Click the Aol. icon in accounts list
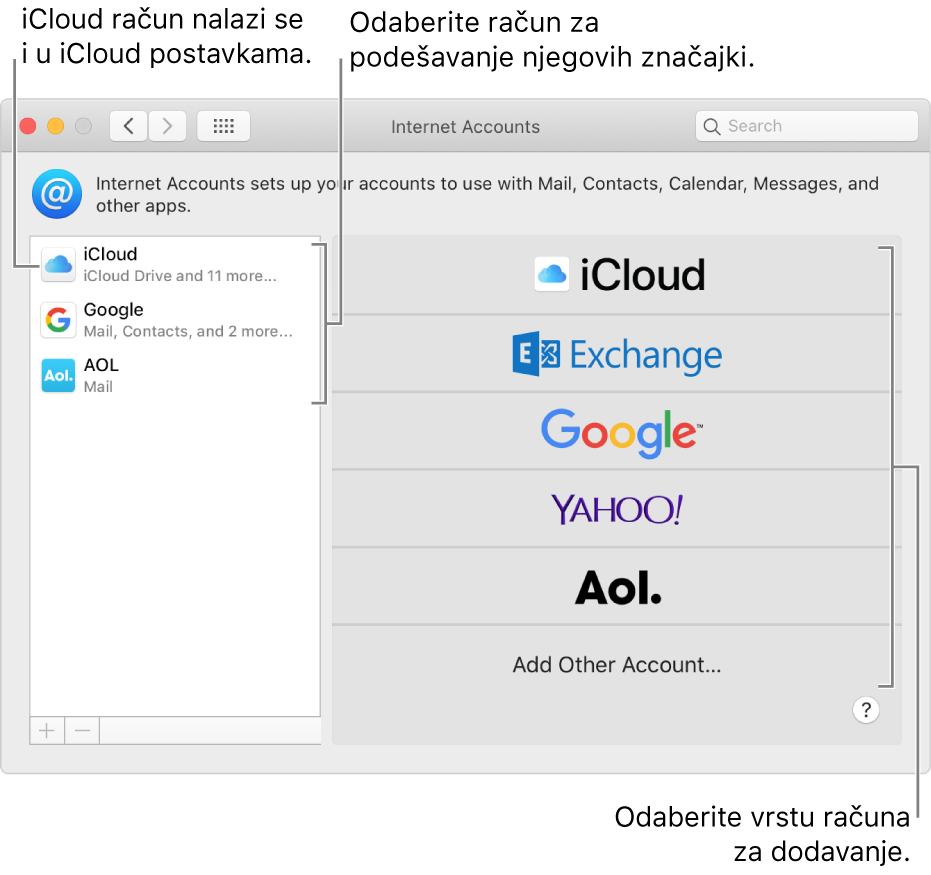 point(58,375)
